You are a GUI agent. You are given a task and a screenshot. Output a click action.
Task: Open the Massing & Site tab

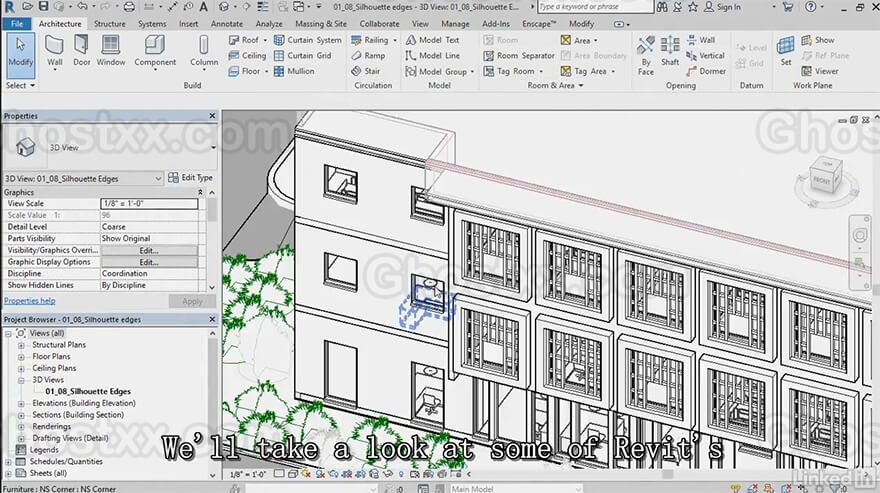click(x=321, y=24)
